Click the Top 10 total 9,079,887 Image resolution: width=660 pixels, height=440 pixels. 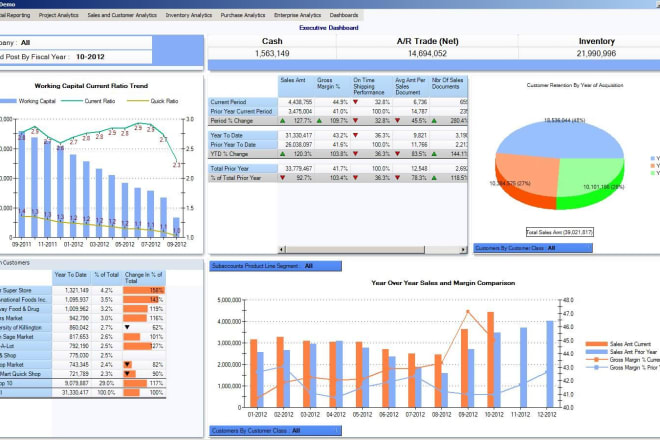click(77, 383)
